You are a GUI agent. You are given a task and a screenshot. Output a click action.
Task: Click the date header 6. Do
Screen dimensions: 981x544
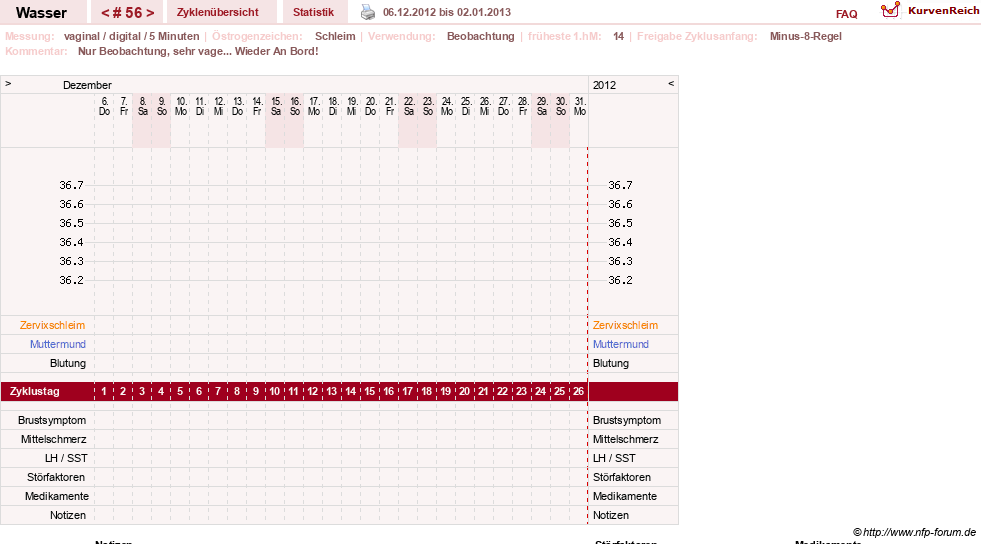click(104, 106)
